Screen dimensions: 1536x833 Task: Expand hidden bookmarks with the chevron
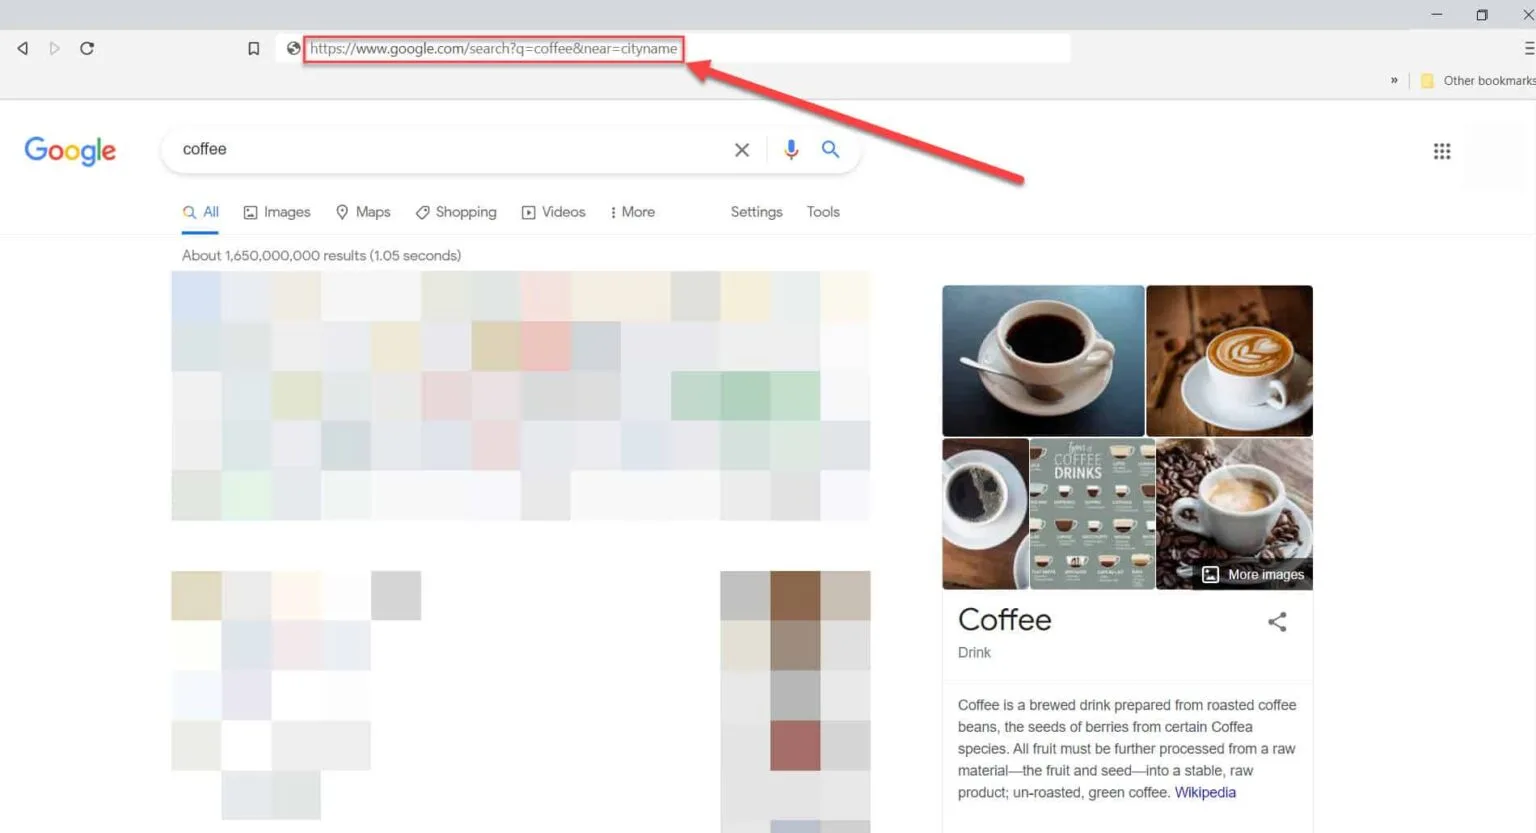tap(1394, 80)
